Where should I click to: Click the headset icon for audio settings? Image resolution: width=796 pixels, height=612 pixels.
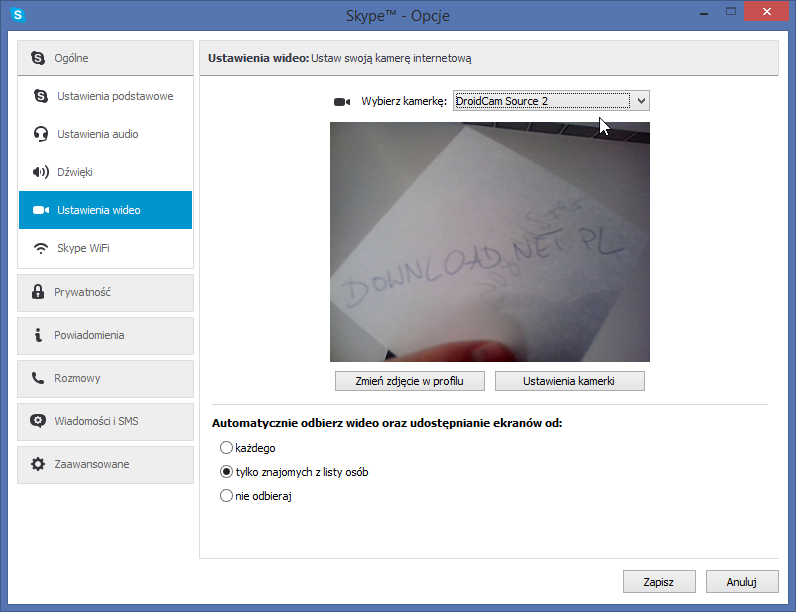pos(41,134)
